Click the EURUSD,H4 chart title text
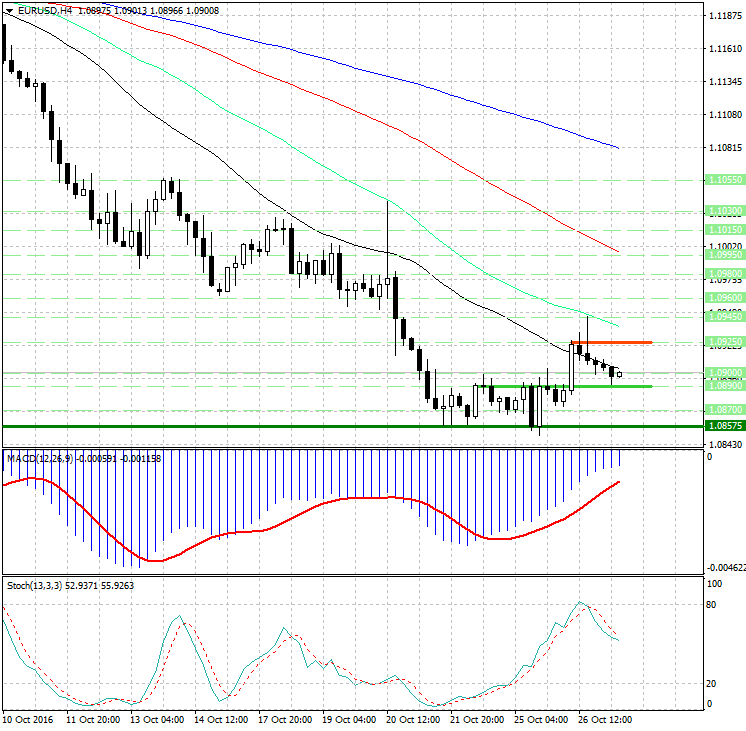 pyautogui.click(x=45, y=10)
